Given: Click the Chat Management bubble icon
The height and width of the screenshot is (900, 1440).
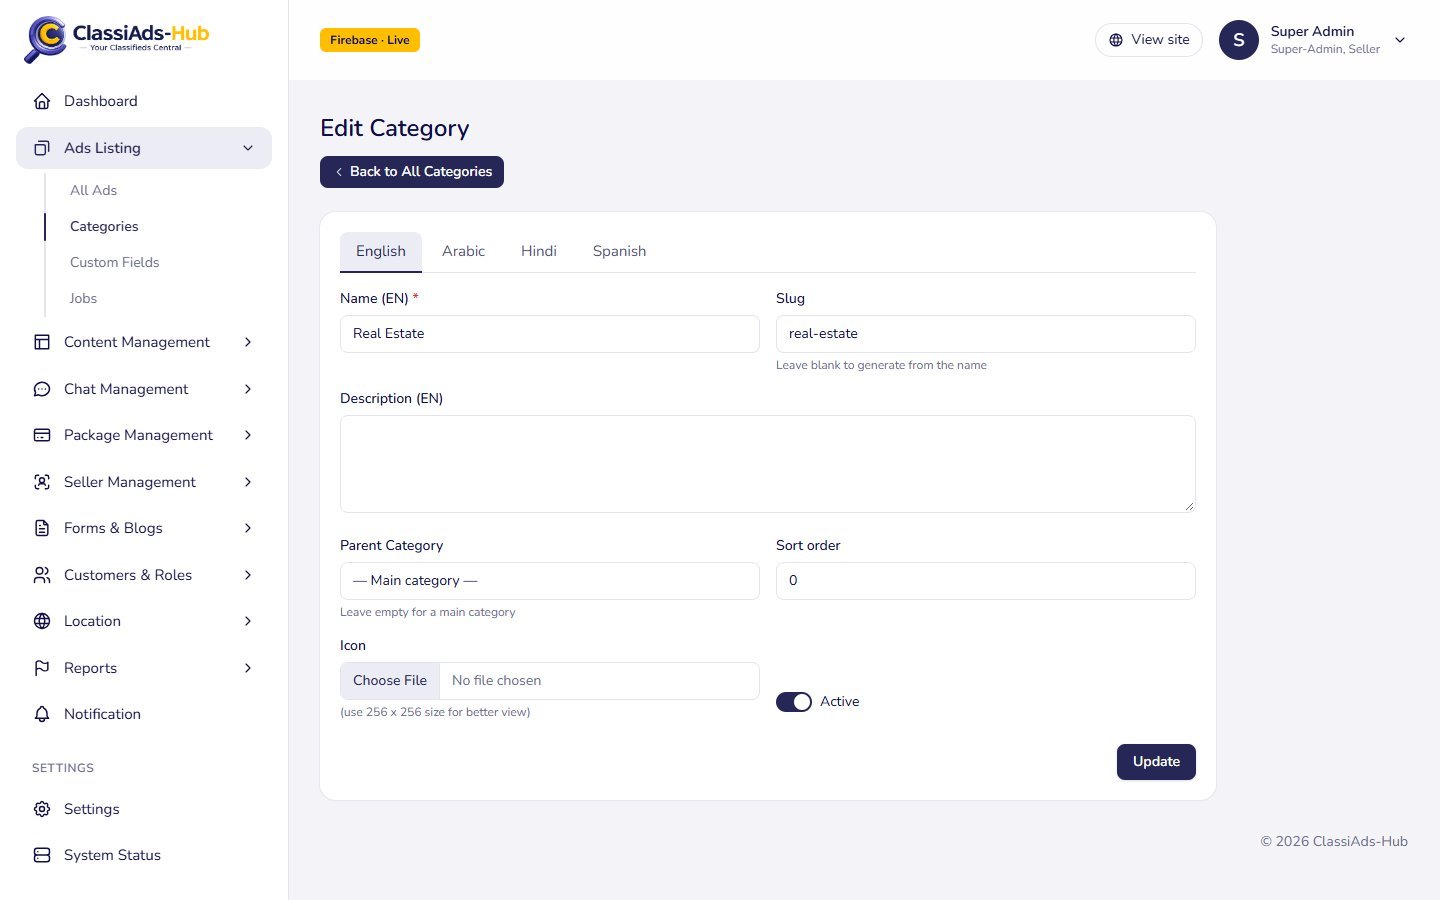Looking at the screenshot, I should 42,389.
